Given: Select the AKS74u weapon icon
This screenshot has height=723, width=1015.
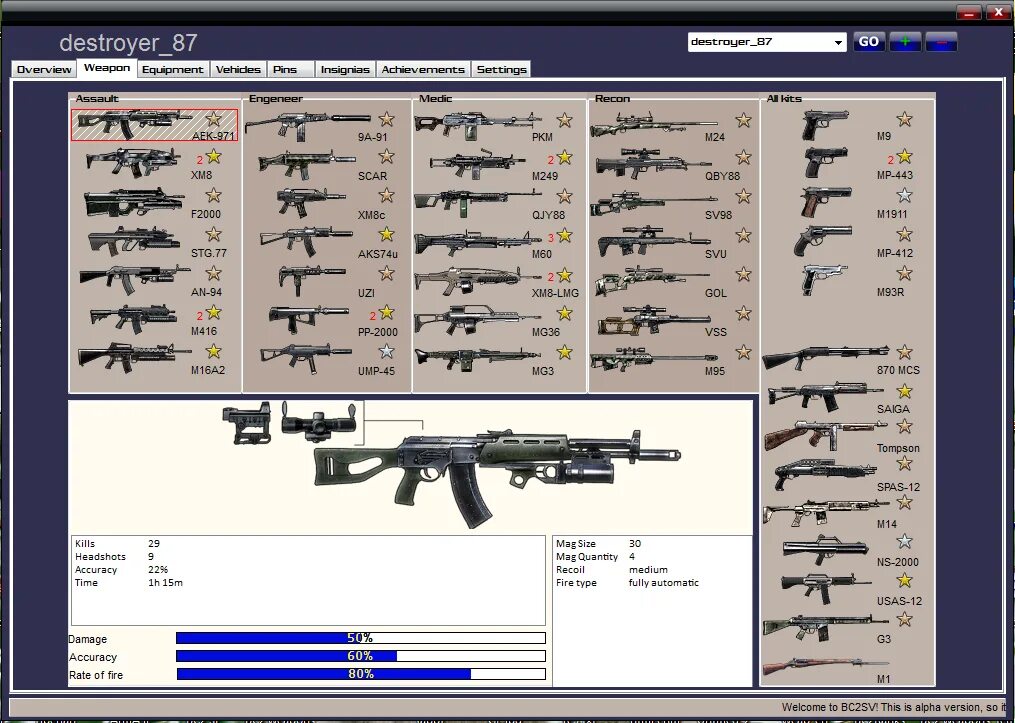Looking at the screenshot, I should coord(307,241).
